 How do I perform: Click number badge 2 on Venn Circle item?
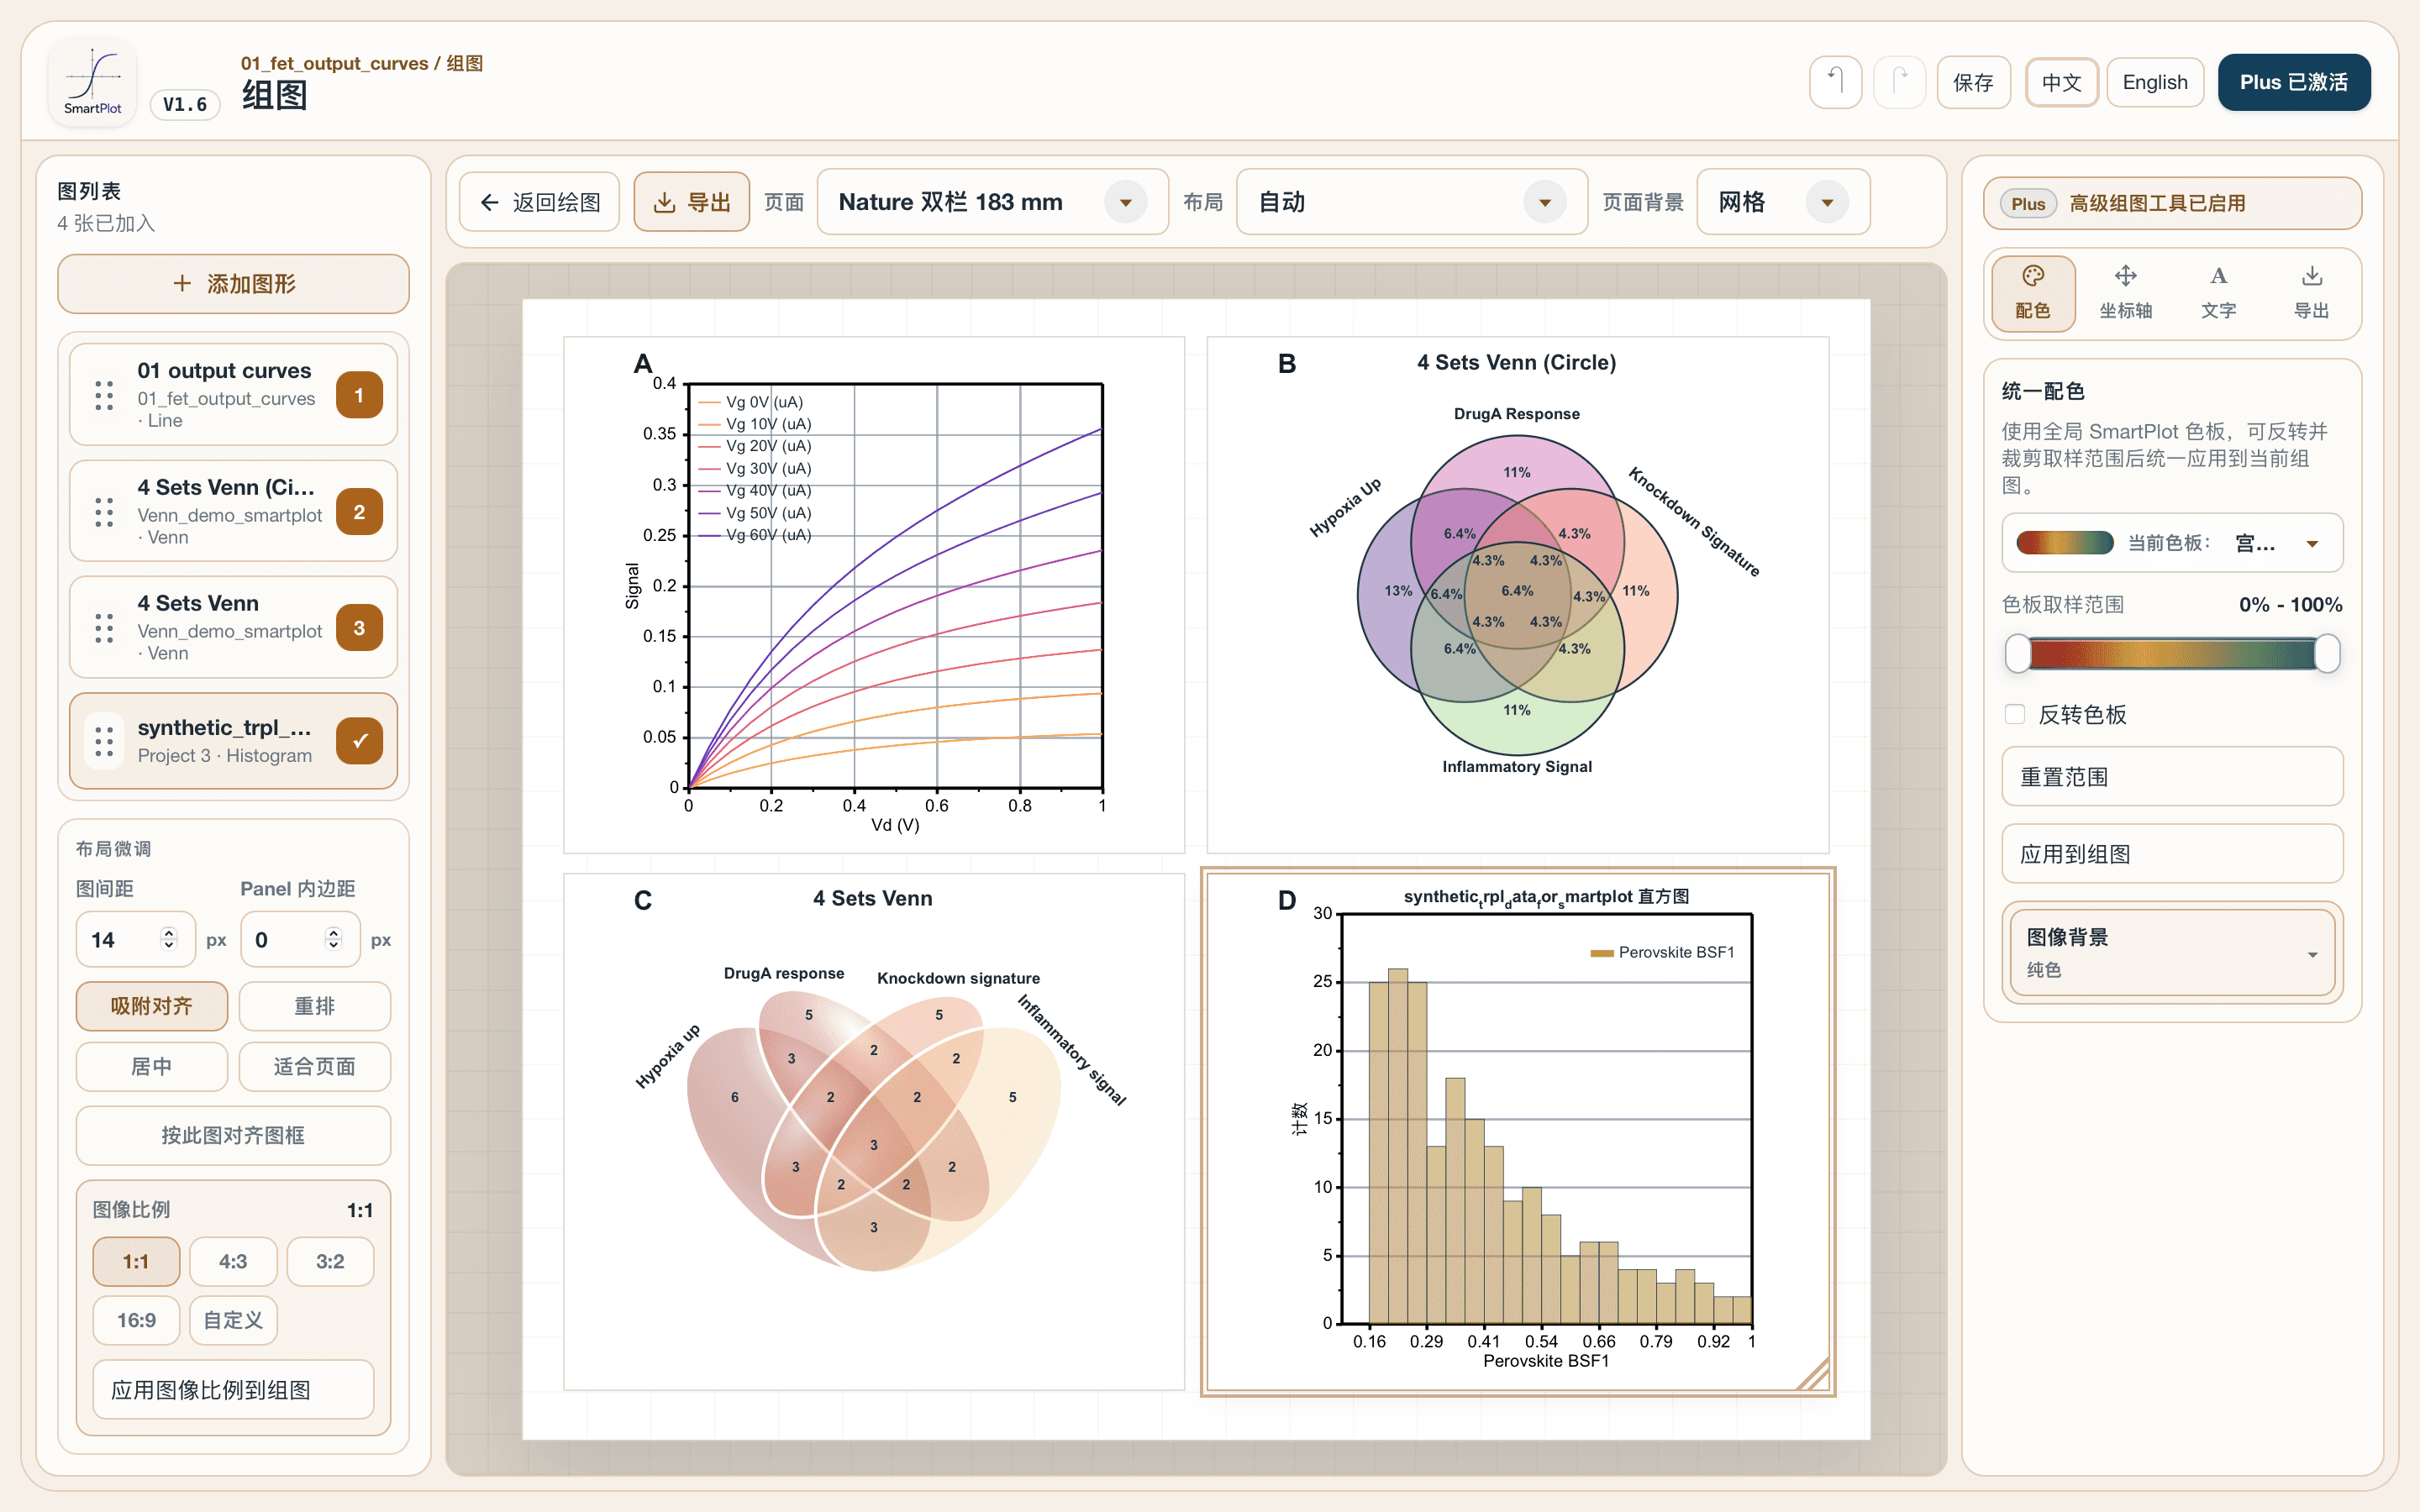pyautogui.click(x=359, y=512)
